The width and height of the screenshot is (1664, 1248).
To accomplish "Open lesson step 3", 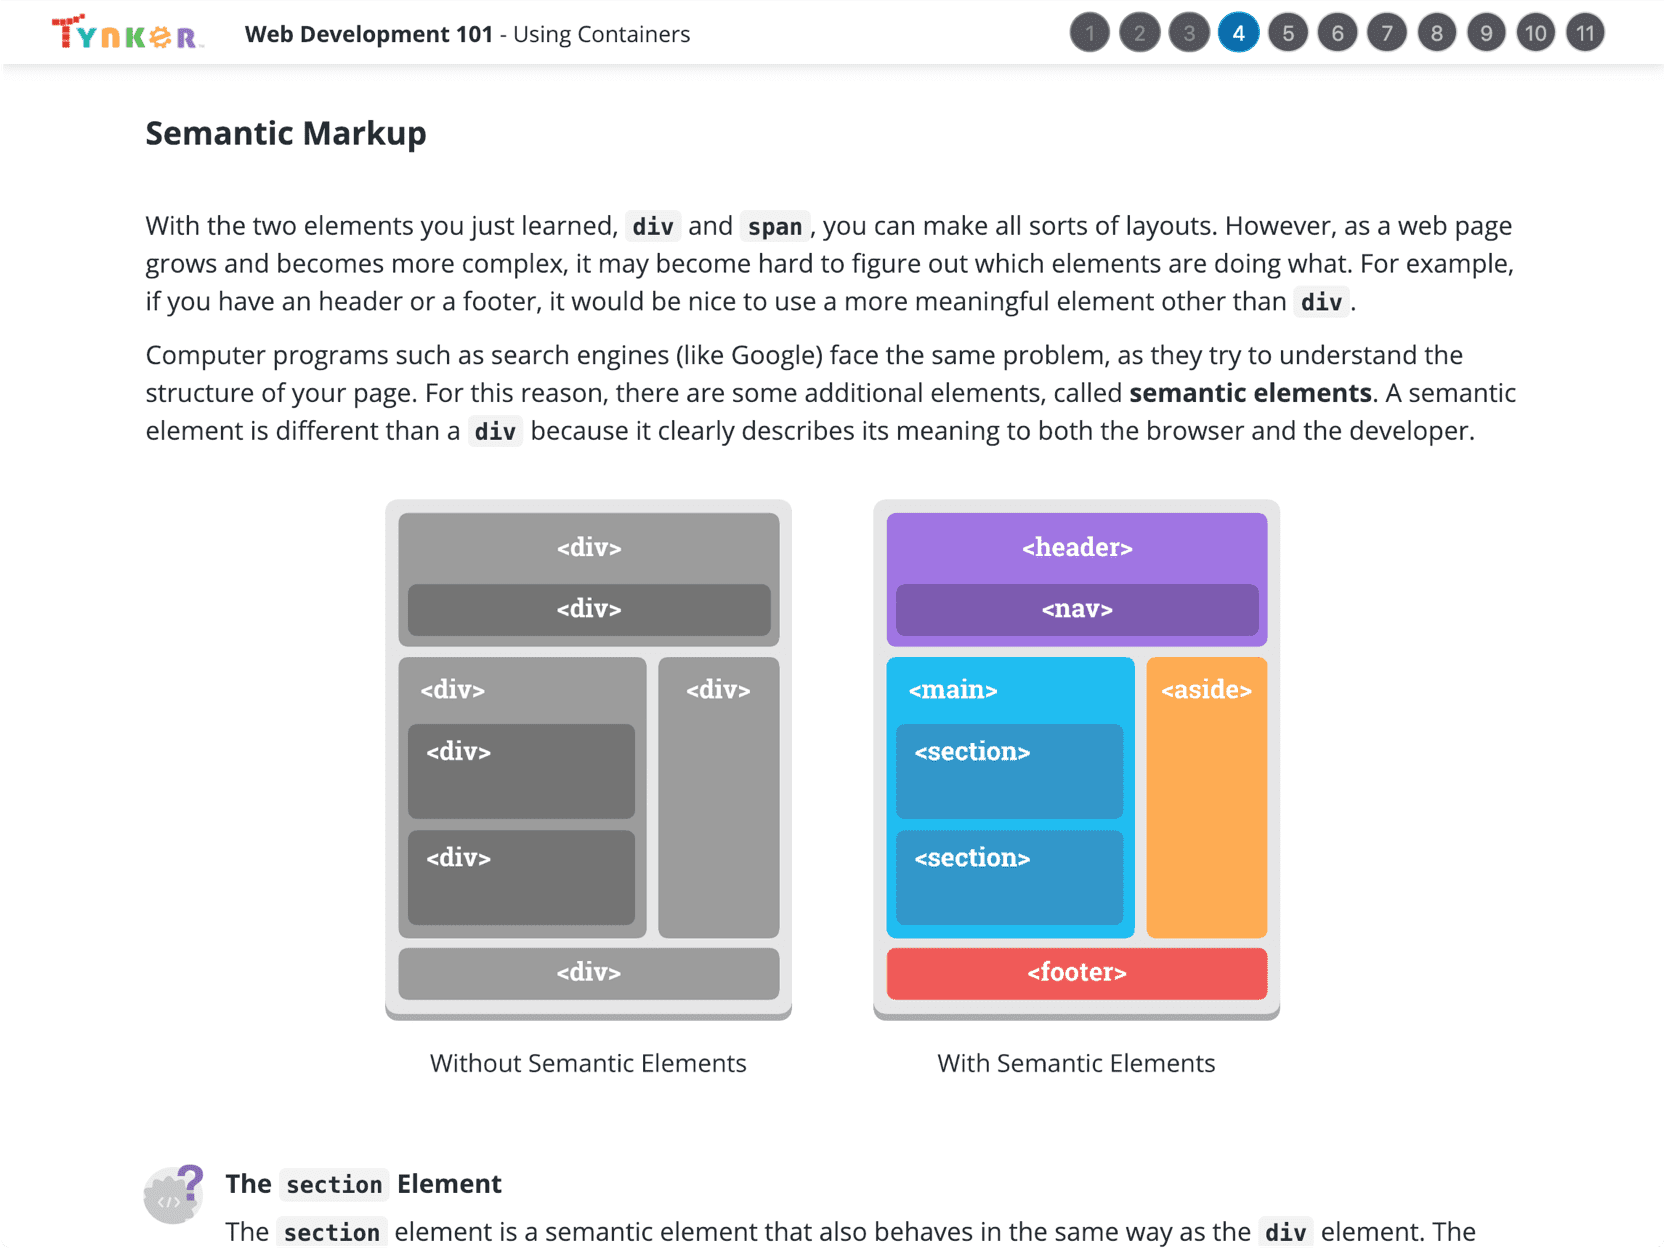I will click(1189, 33).
